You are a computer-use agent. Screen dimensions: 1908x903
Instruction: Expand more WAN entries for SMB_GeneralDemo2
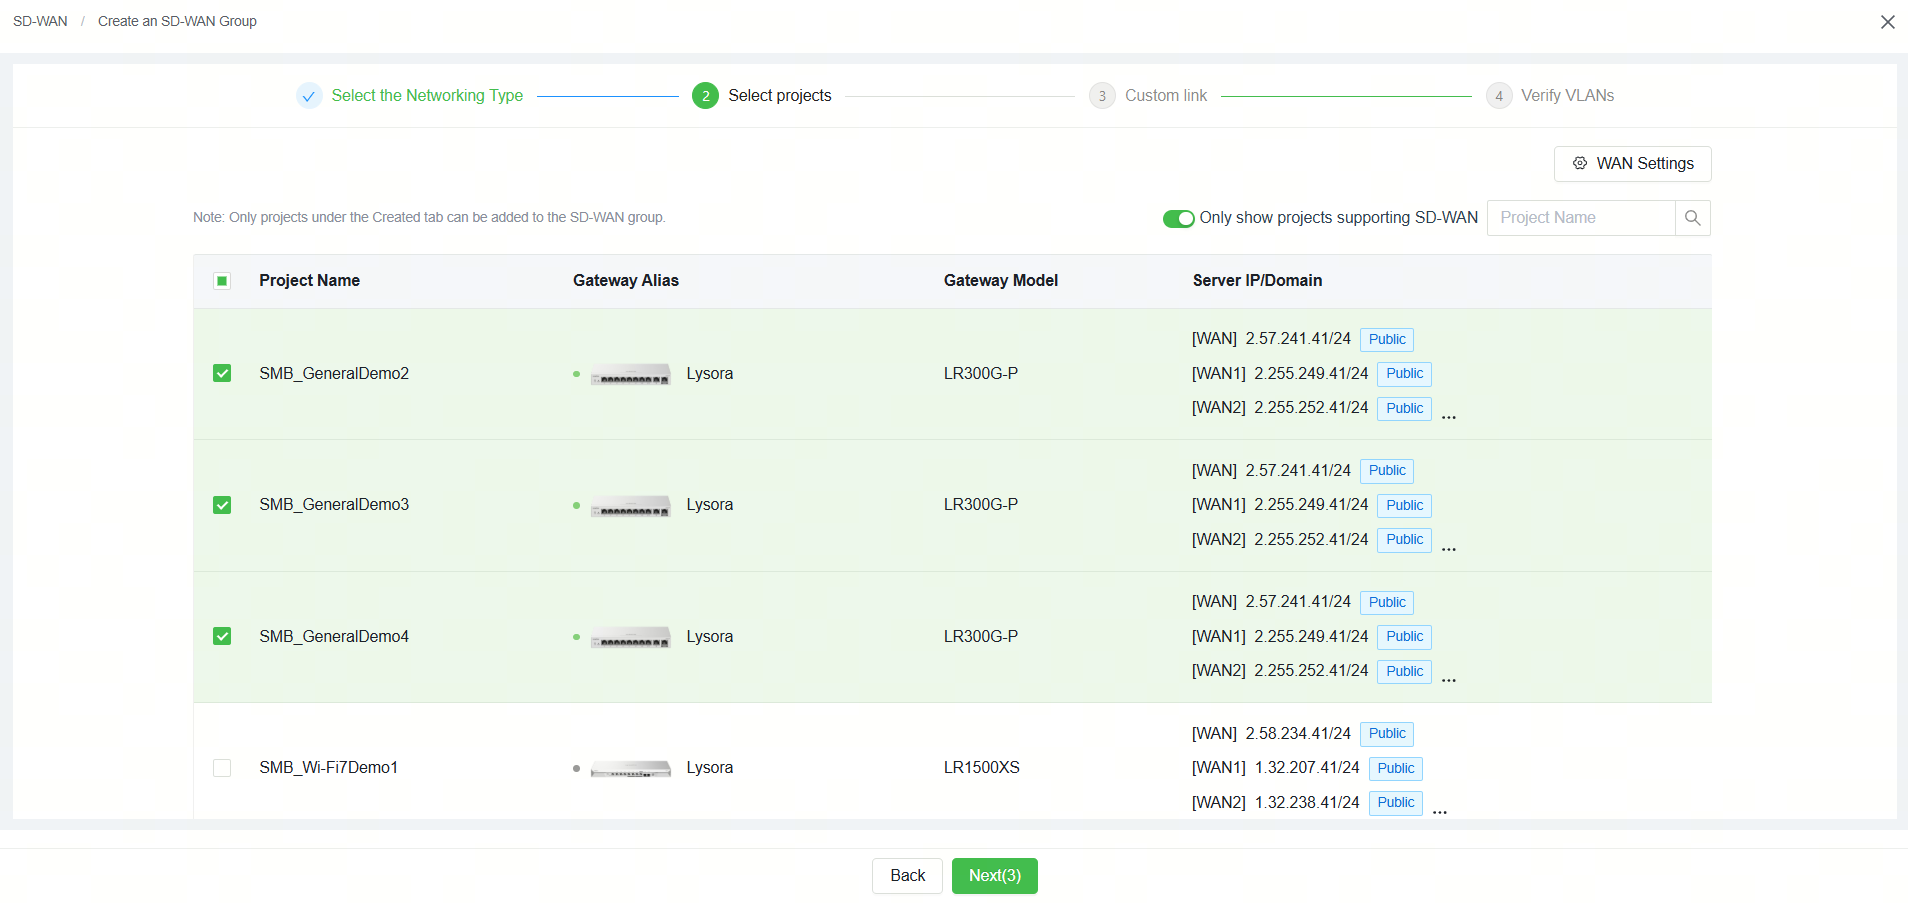point(1449,417)
